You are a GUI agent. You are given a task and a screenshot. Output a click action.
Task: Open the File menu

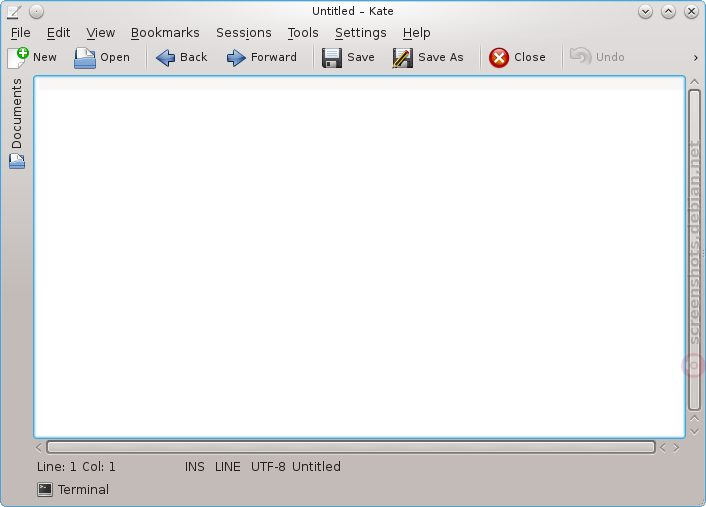tap(21, 33)
